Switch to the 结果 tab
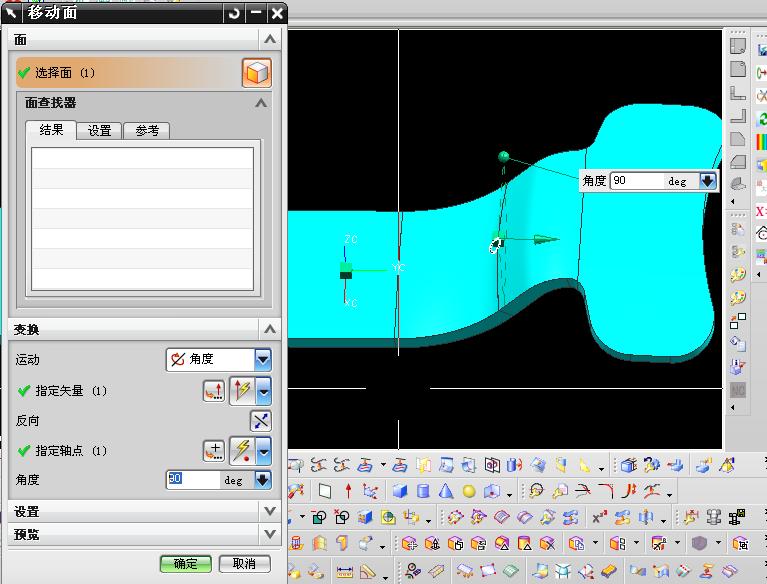Image resolution: width=767 pixels, height=584 pixels. [x=51, y=130]
